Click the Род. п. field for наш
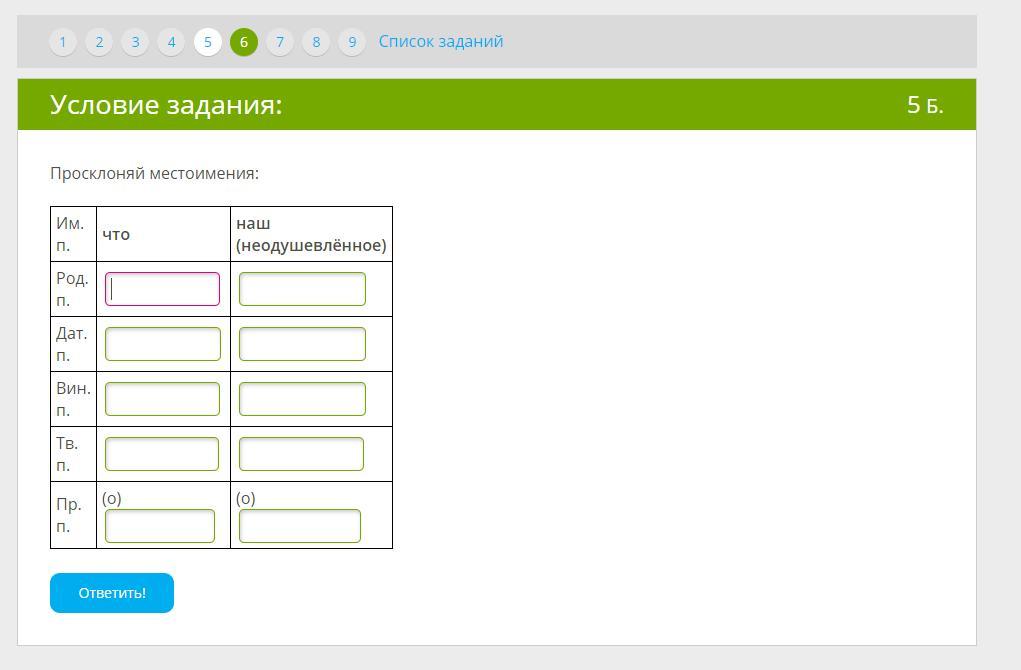Screen dimensions: 1021x670 302,289
